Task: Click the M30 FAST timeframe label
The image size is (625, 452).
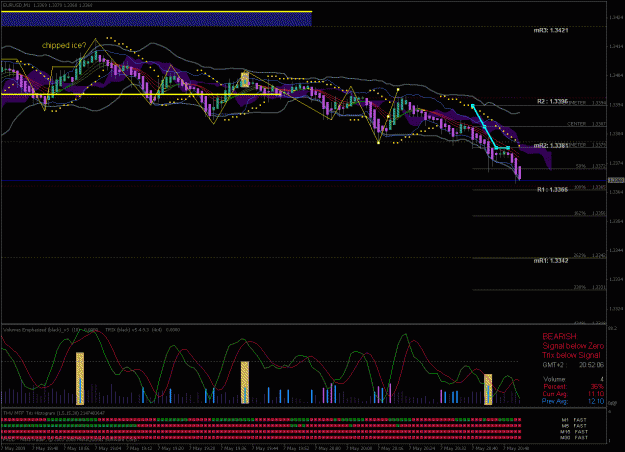Action: click(574, 438)
